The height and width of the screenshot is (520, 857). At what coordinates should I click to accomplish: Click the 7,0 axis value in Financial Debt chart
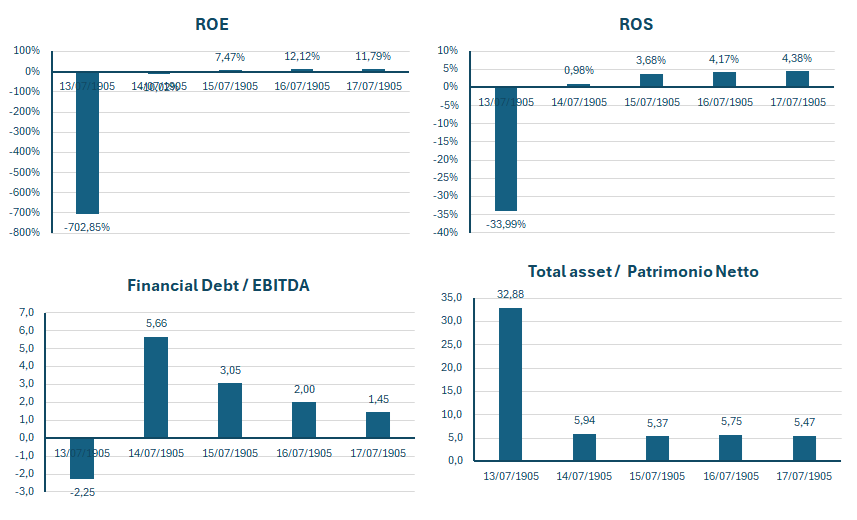click(x=27, y=313)
